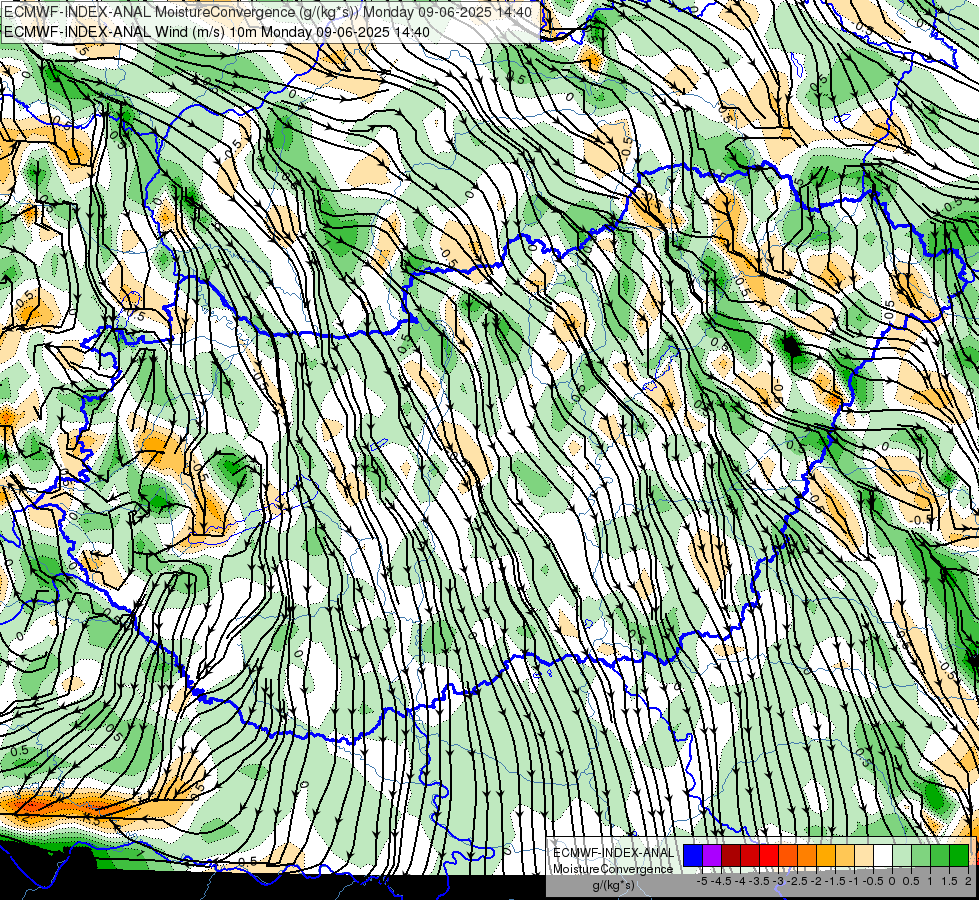
Task: Pick the legend swatch between -2.5 and -2
Action: click(x=807, y=856)
